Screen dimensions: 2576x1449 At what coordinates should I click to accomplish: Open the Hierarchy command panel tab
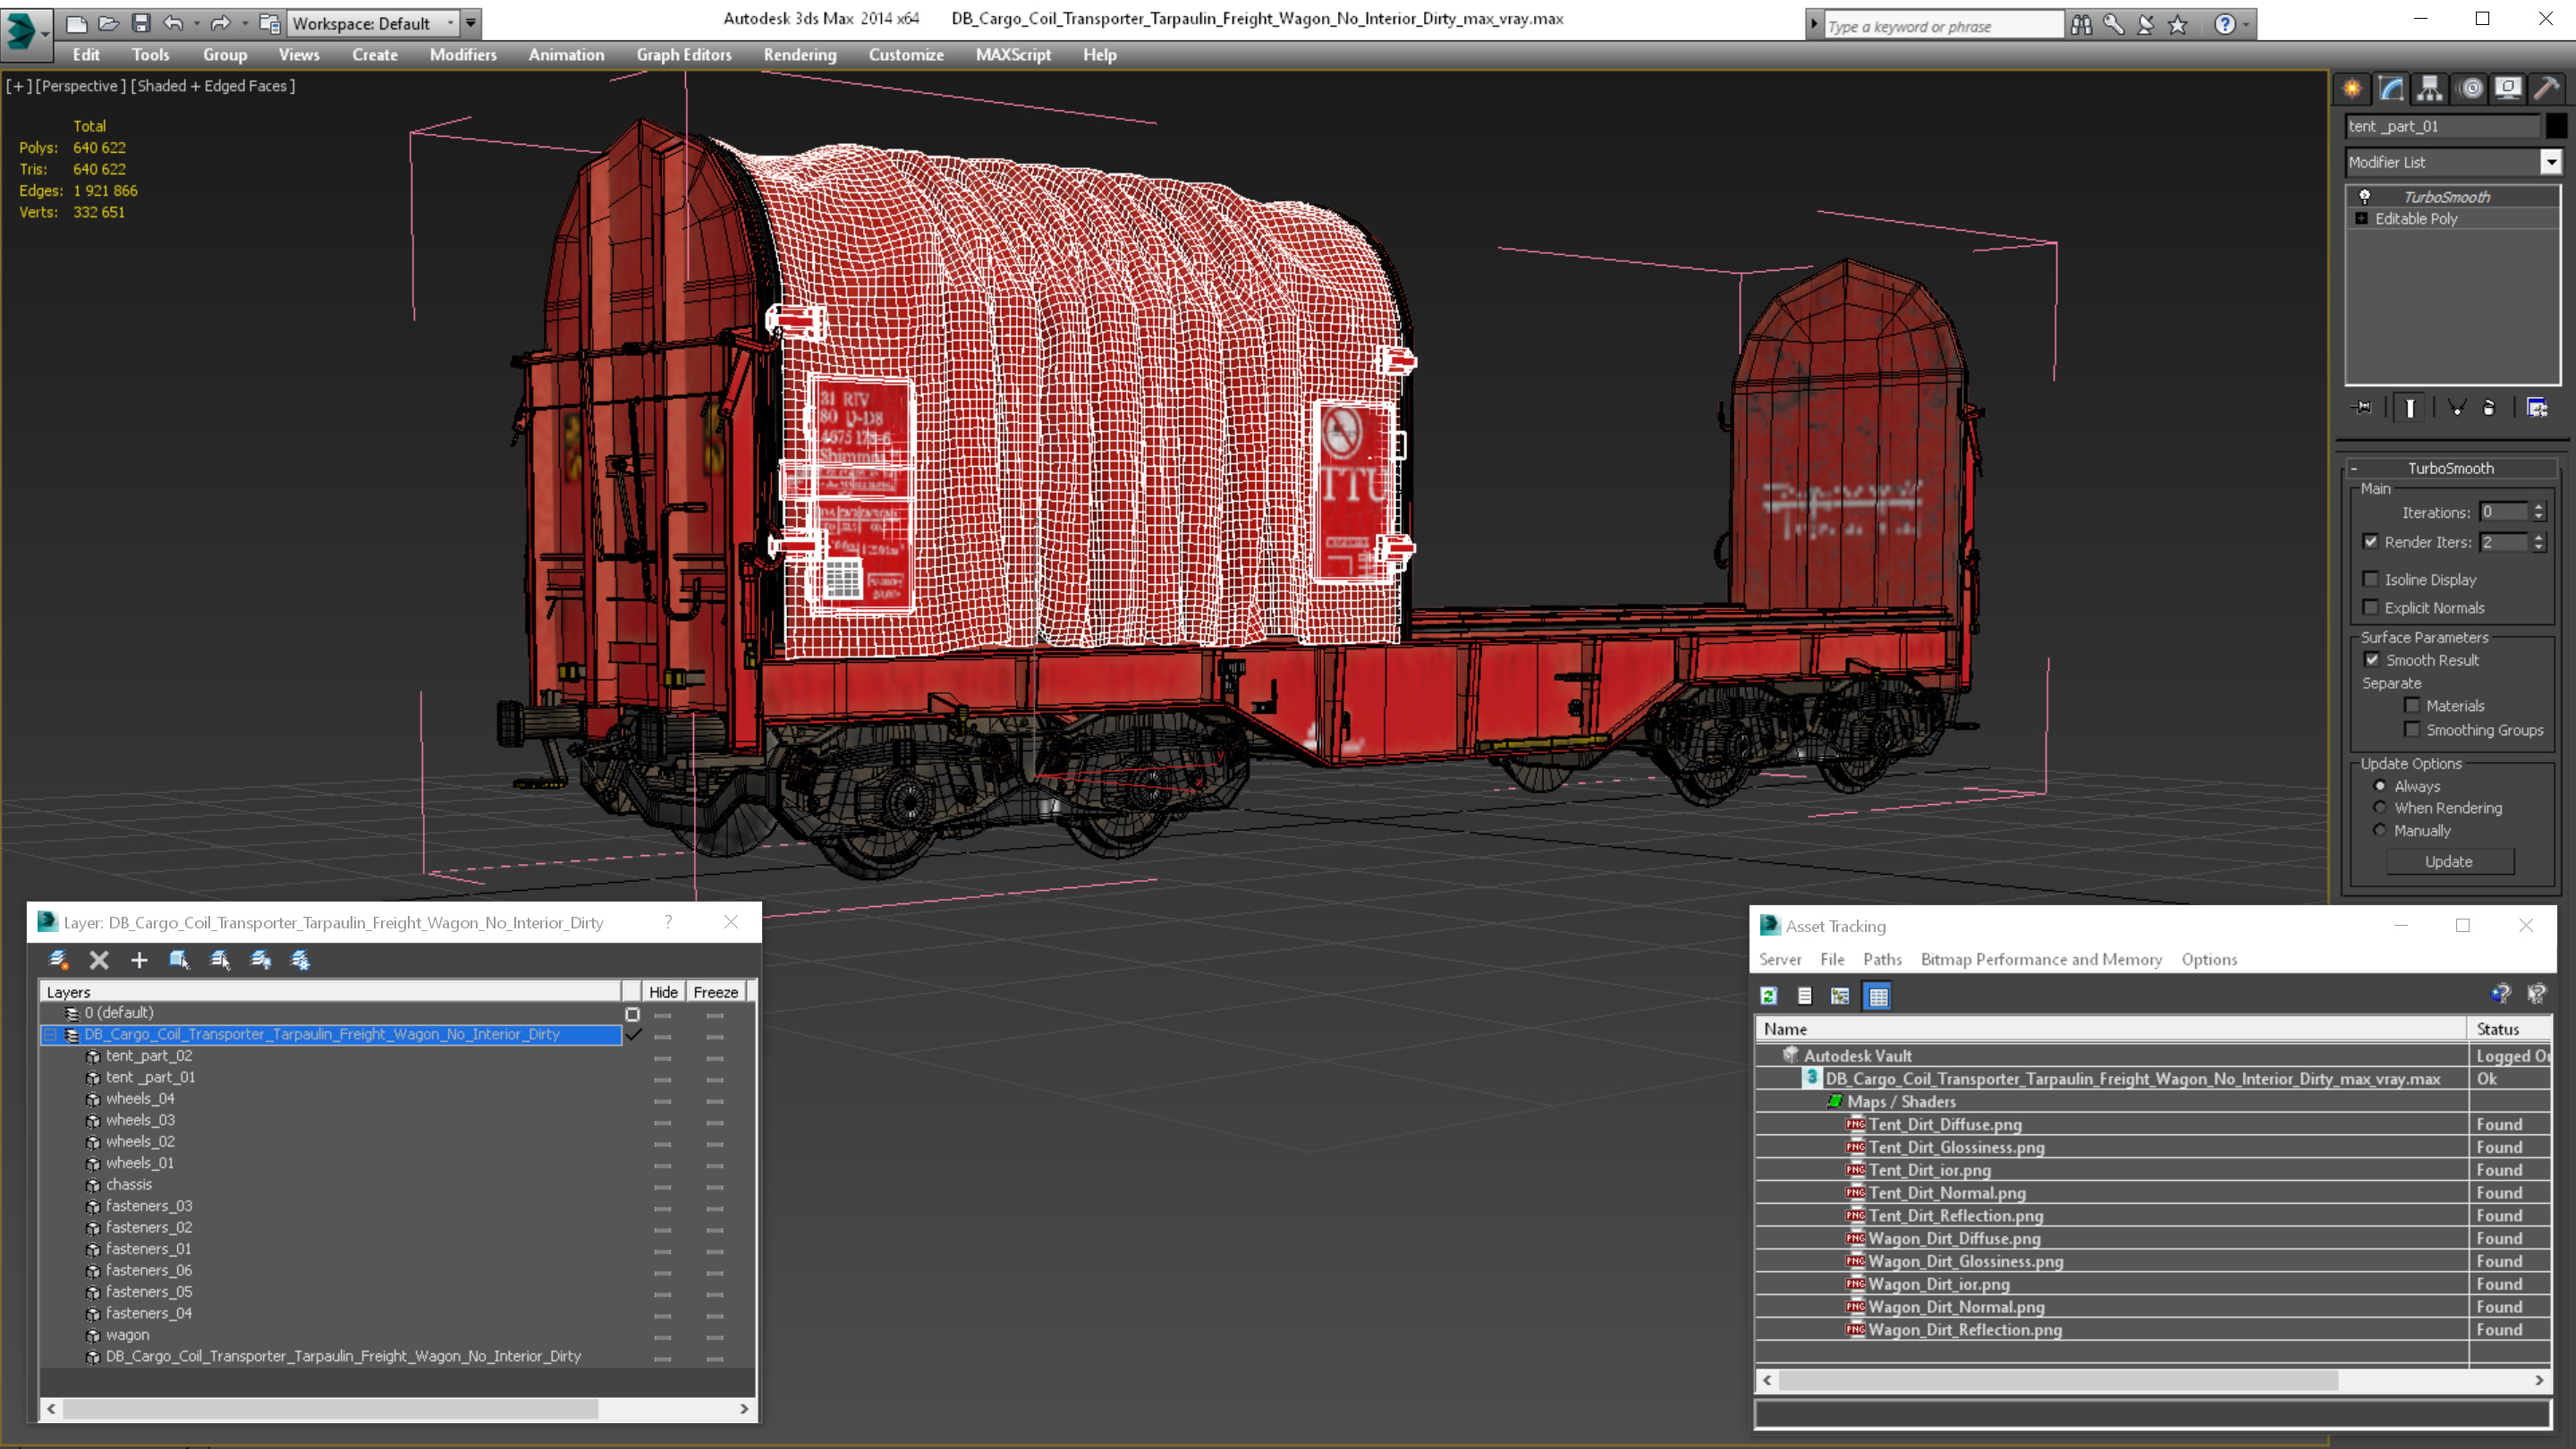point(2430,88)
